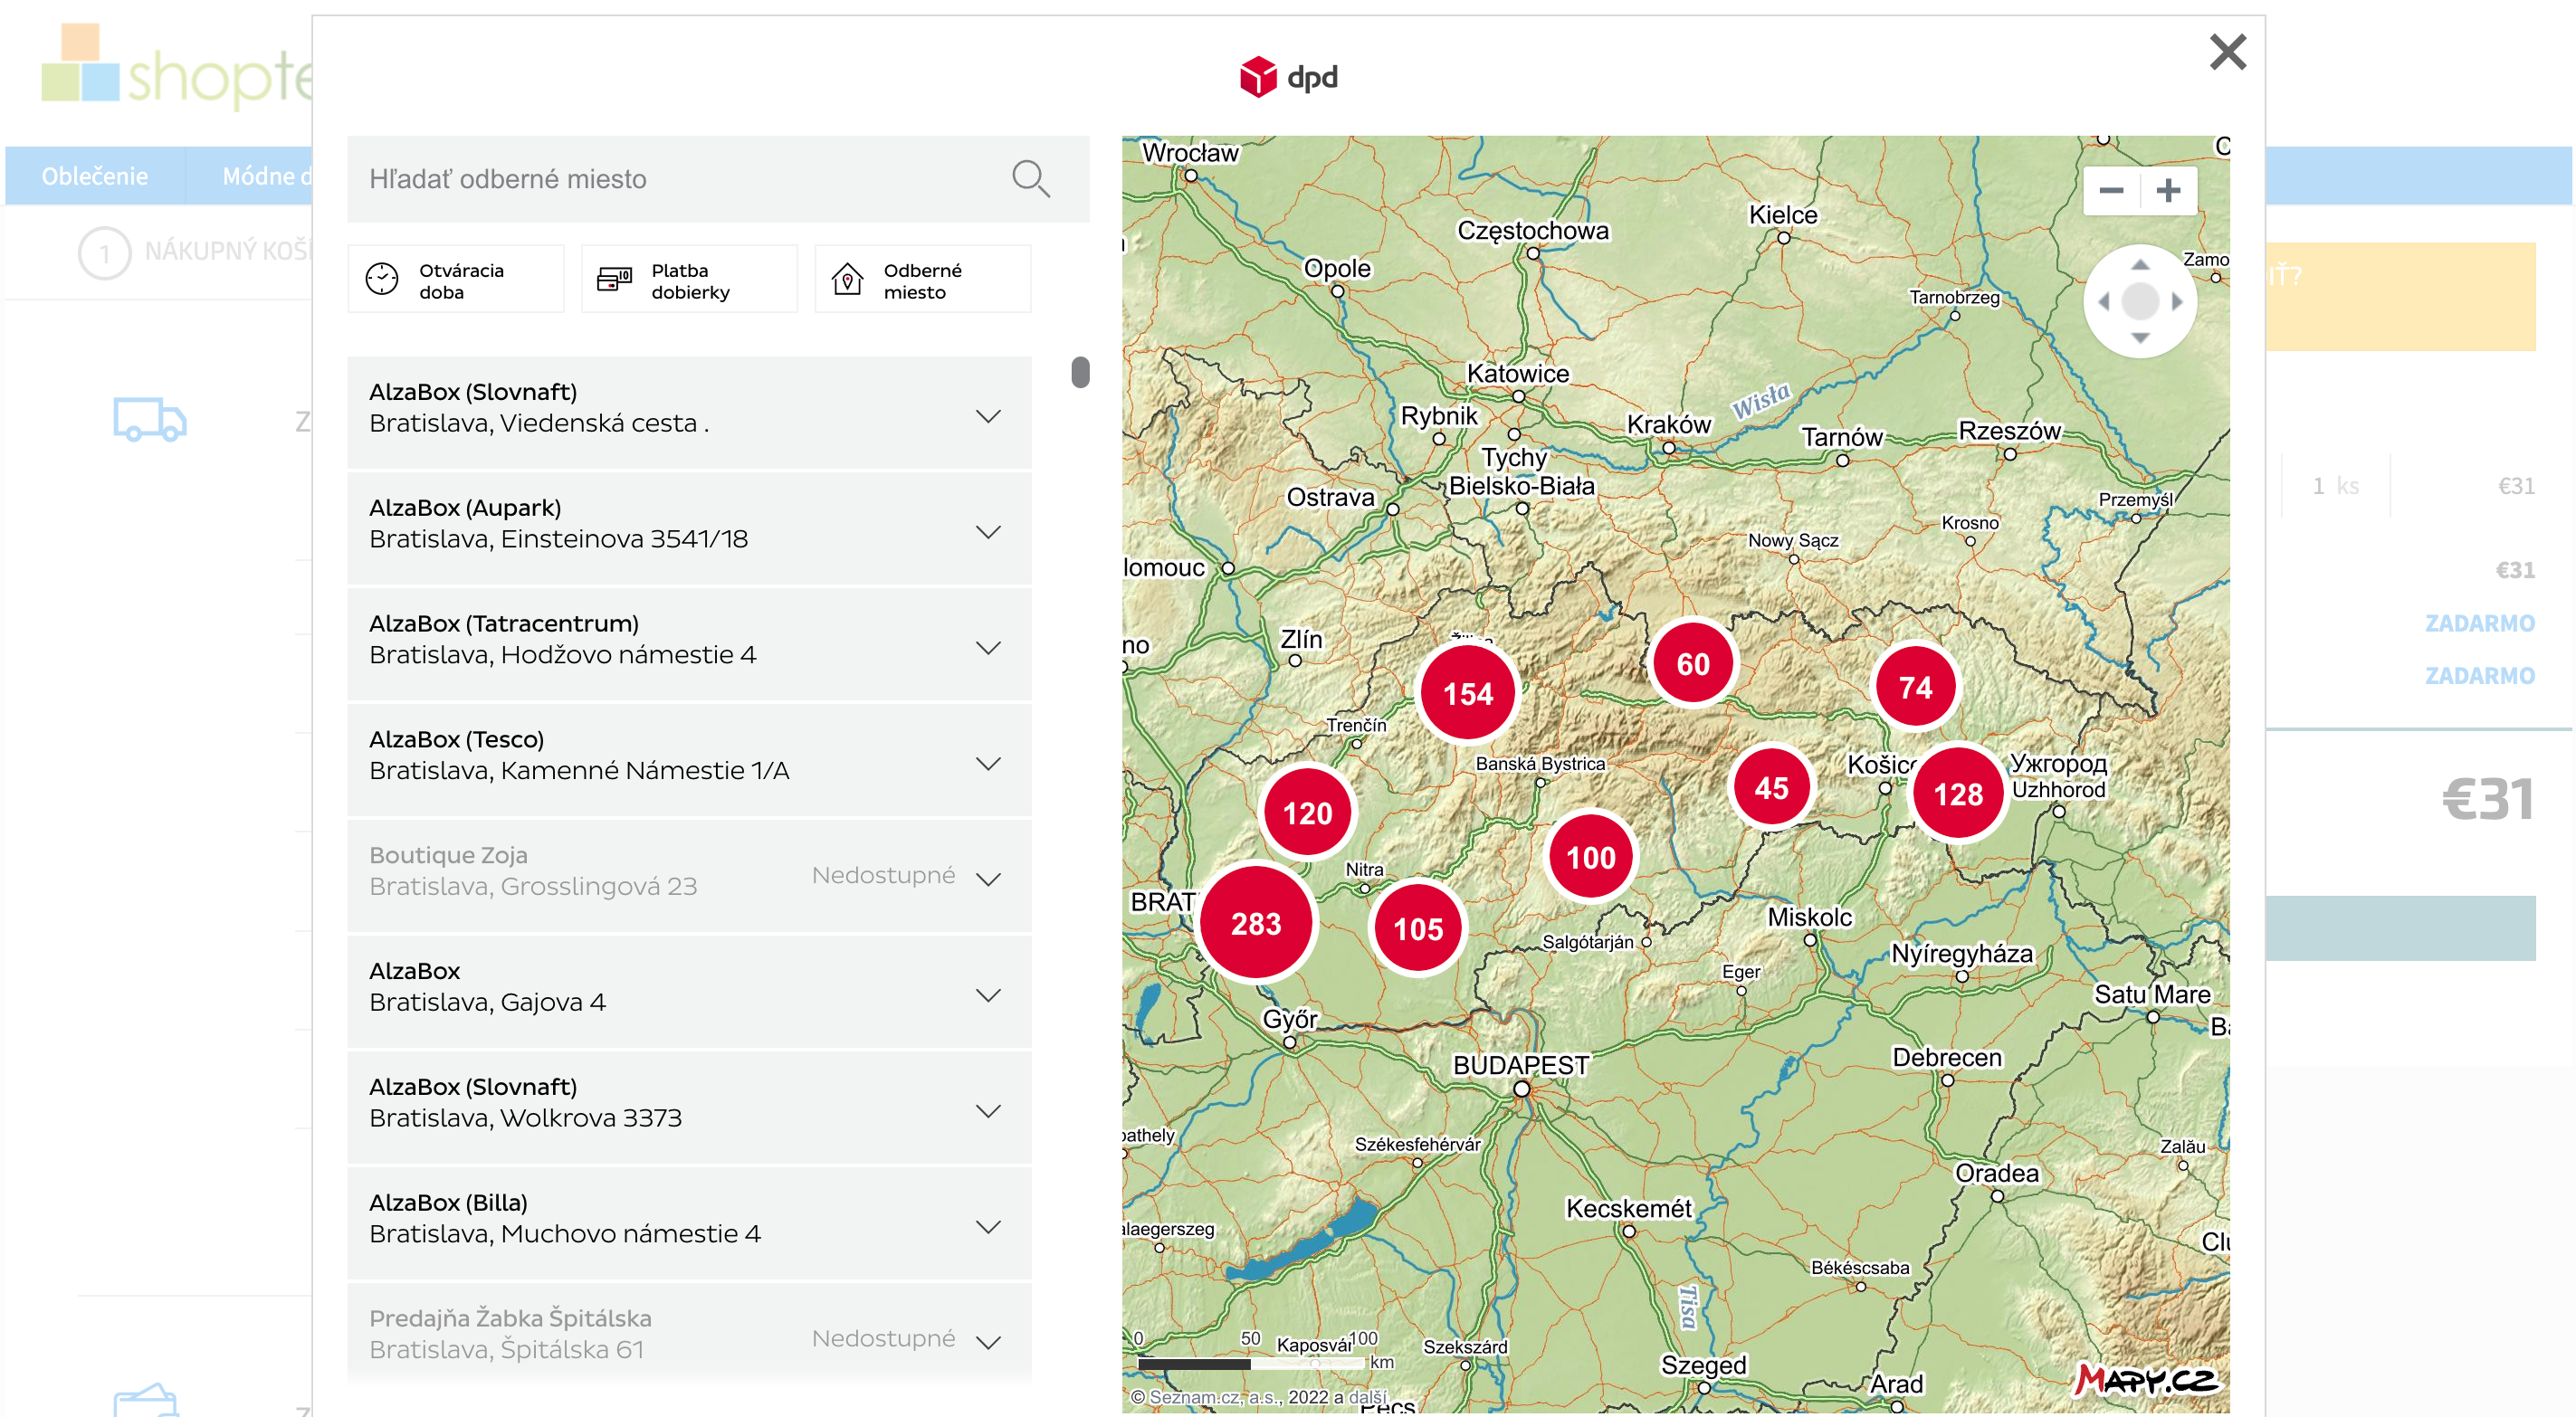Select AlzaBox (Aupark) pickup point text
Screen dimensions: 2576x1417
(x=465, y=508)
